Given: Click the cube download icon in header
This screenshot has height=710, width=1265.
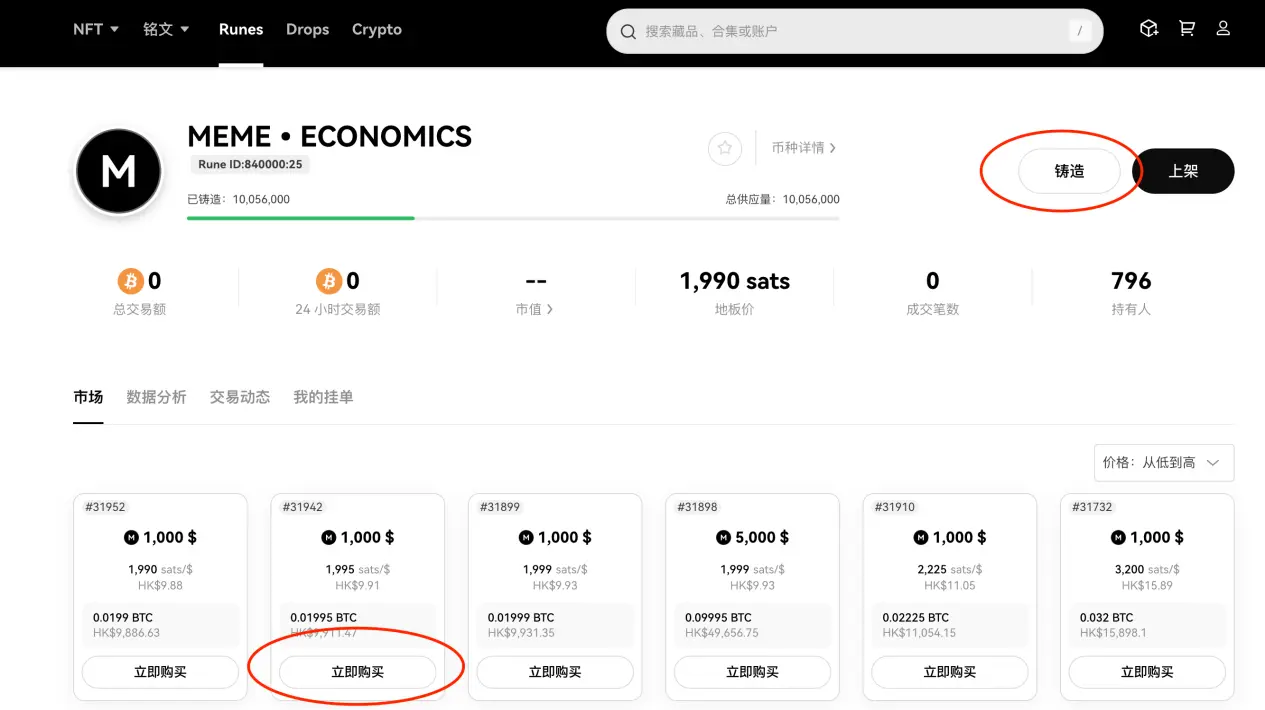Looking at the screenshot, I should (1149, 29).
